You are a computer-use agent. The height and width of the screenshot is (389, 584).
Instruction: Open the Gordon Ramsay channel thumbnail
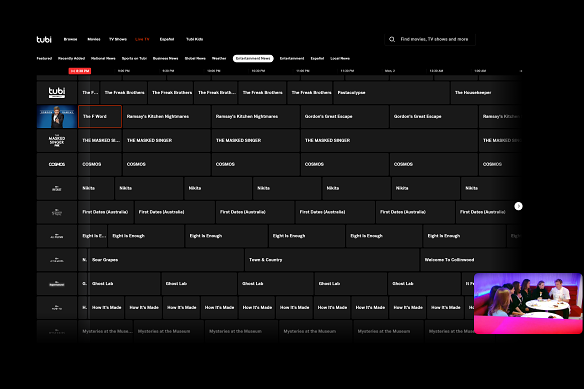click(x=57, y=117)
